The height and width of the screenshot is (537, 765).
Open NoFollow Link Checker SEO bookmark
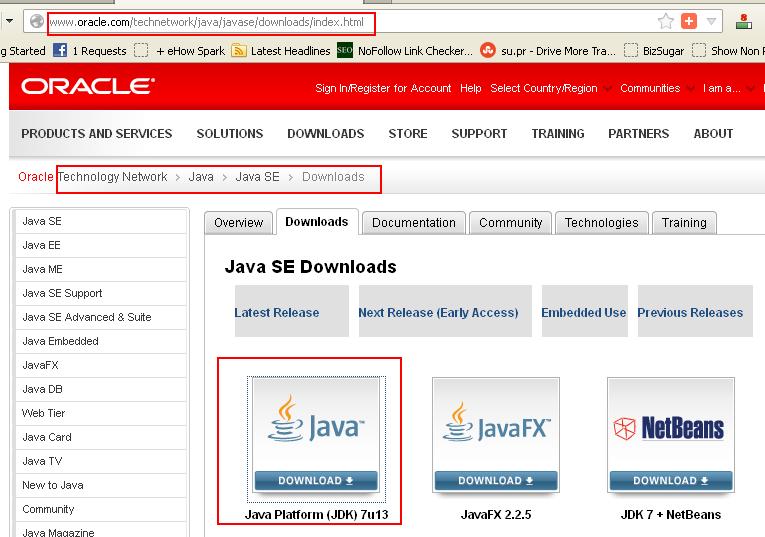pos(405,51)
